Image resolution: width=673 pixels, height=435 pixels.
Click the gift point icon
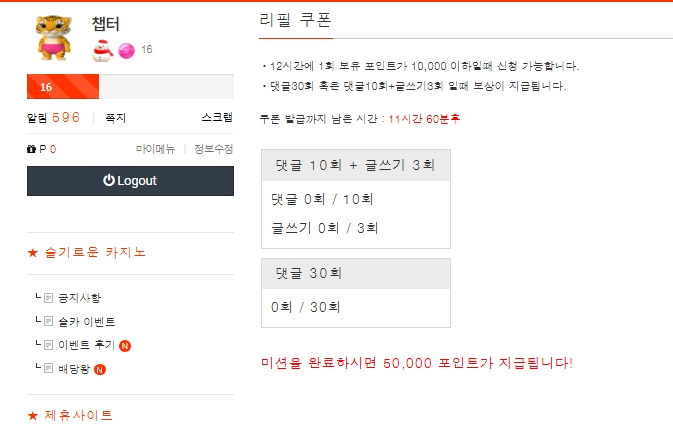(32, 149)
